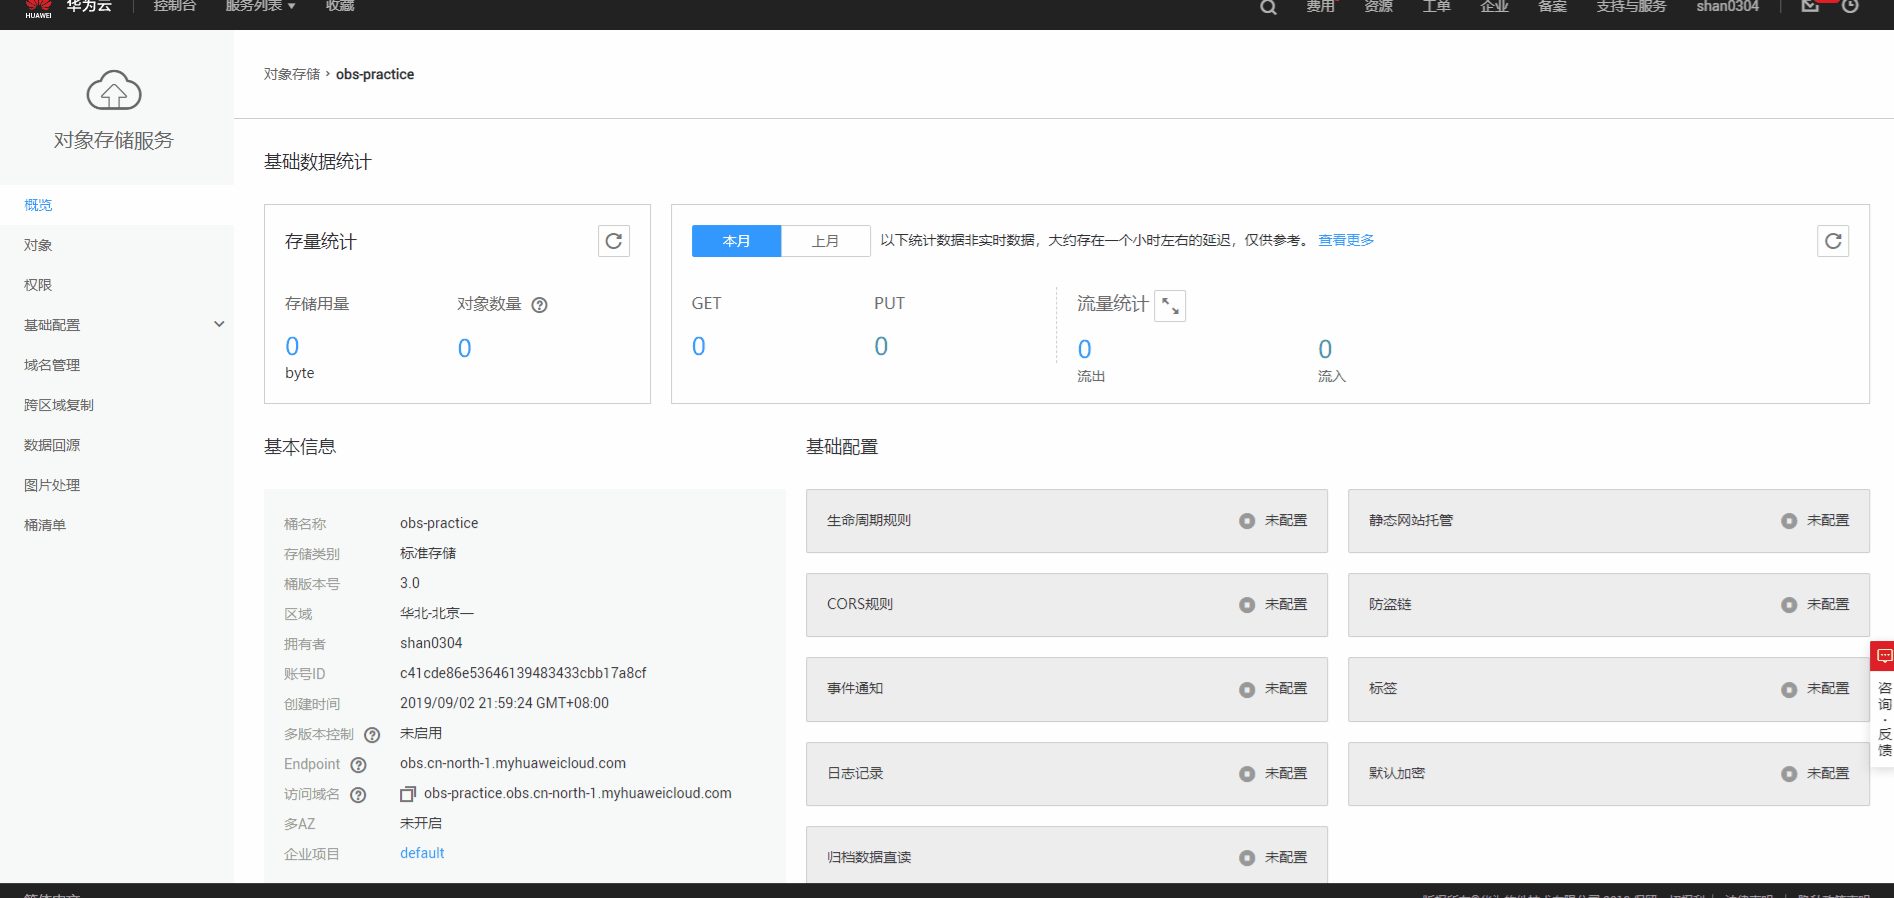
Task: Open 桶清单 in the sidebar
Action: click(117, 525)
